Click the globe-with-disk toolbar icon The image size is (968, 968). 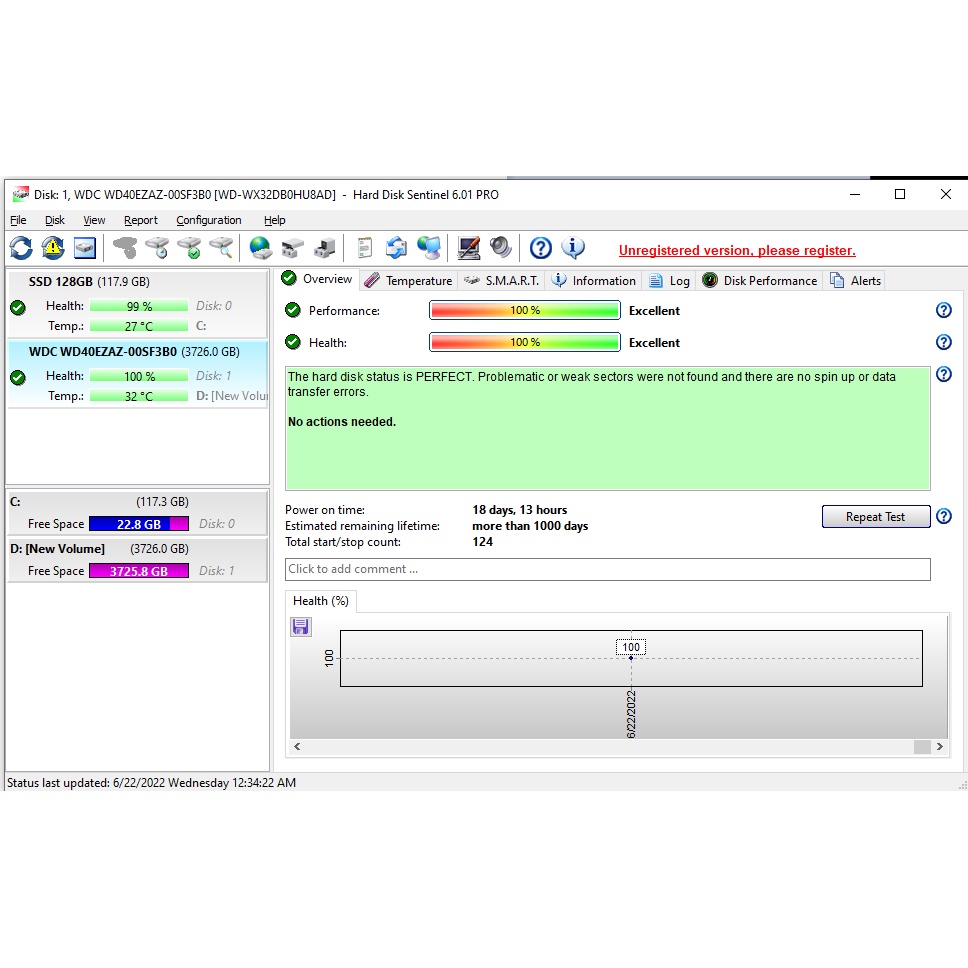260,248
